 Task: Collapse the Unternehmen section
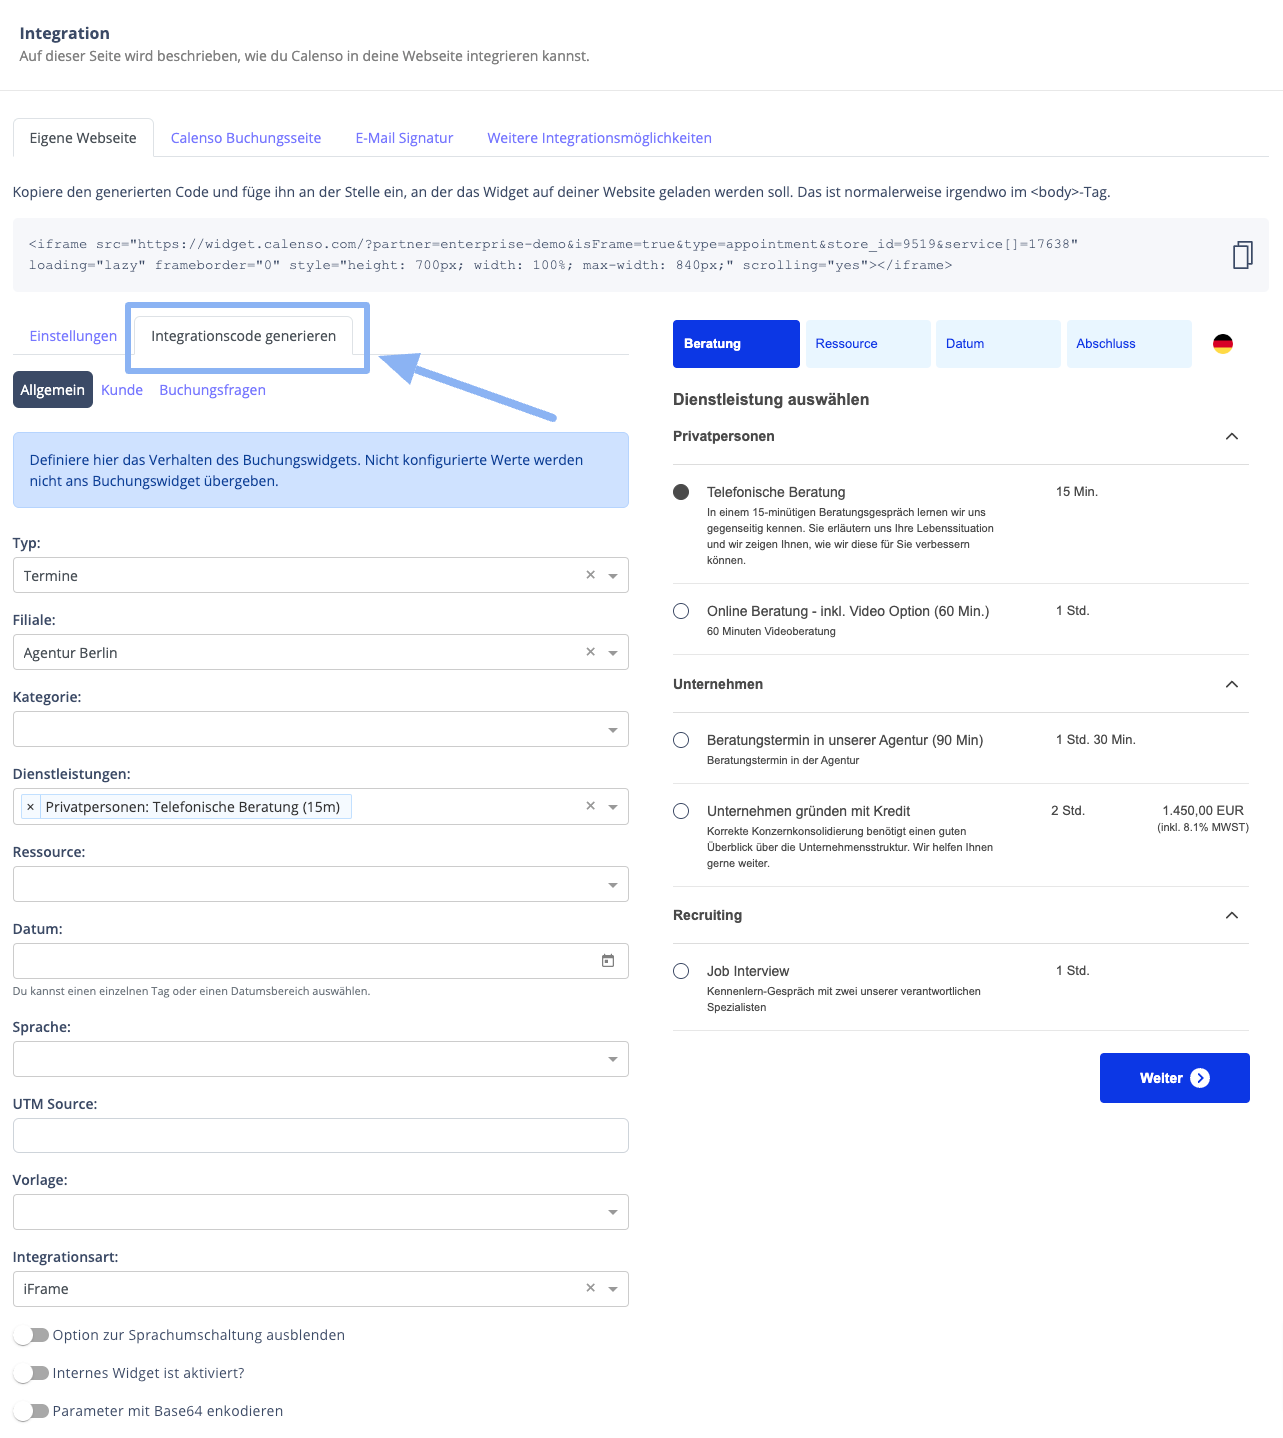coord(1231,685)
